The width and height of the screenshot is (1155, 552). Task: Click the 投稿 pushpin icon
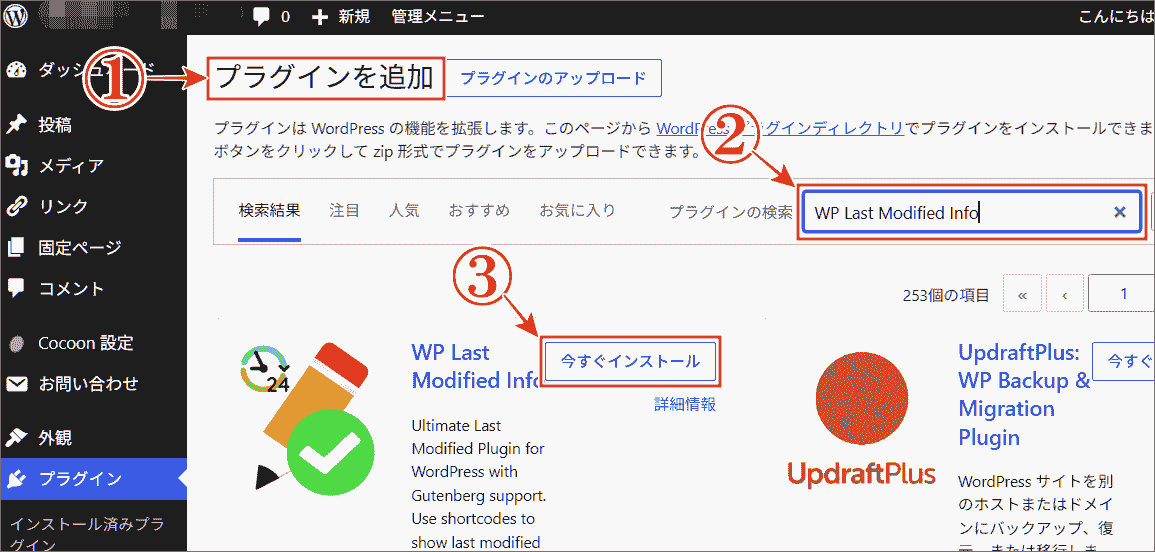tap(16, 125)
